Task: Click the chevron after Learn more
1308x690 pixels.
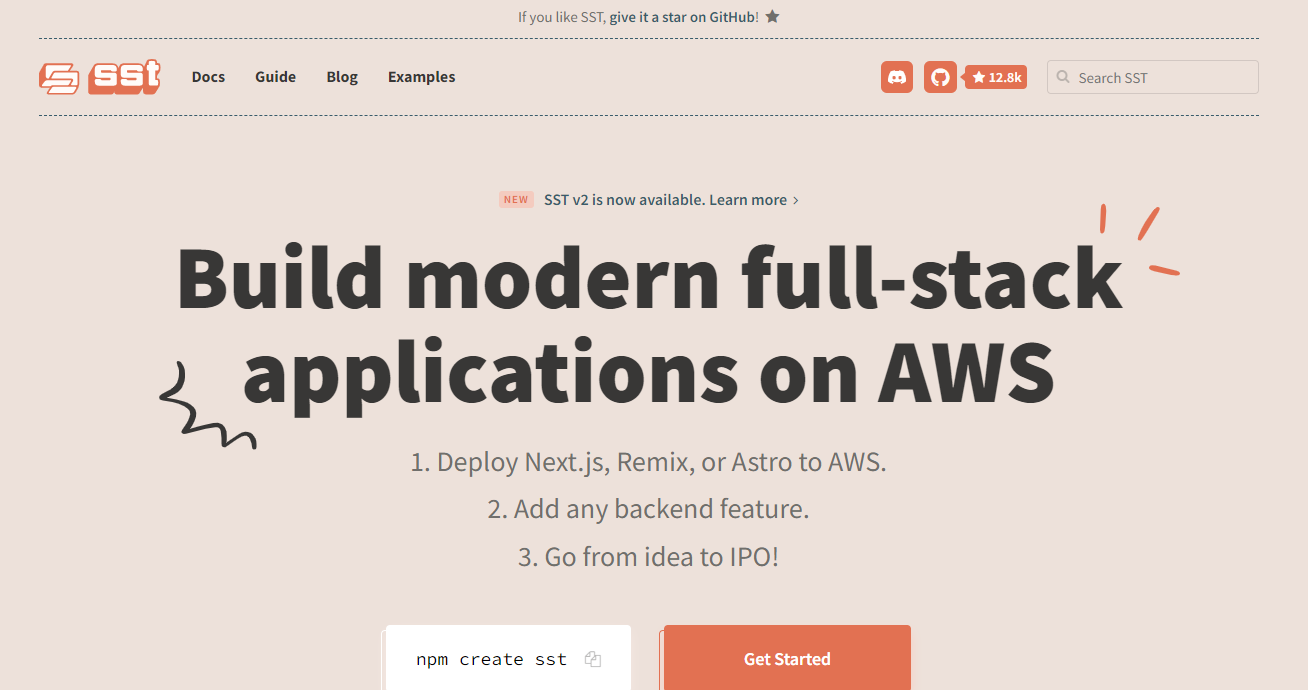Action: [796, 200]
